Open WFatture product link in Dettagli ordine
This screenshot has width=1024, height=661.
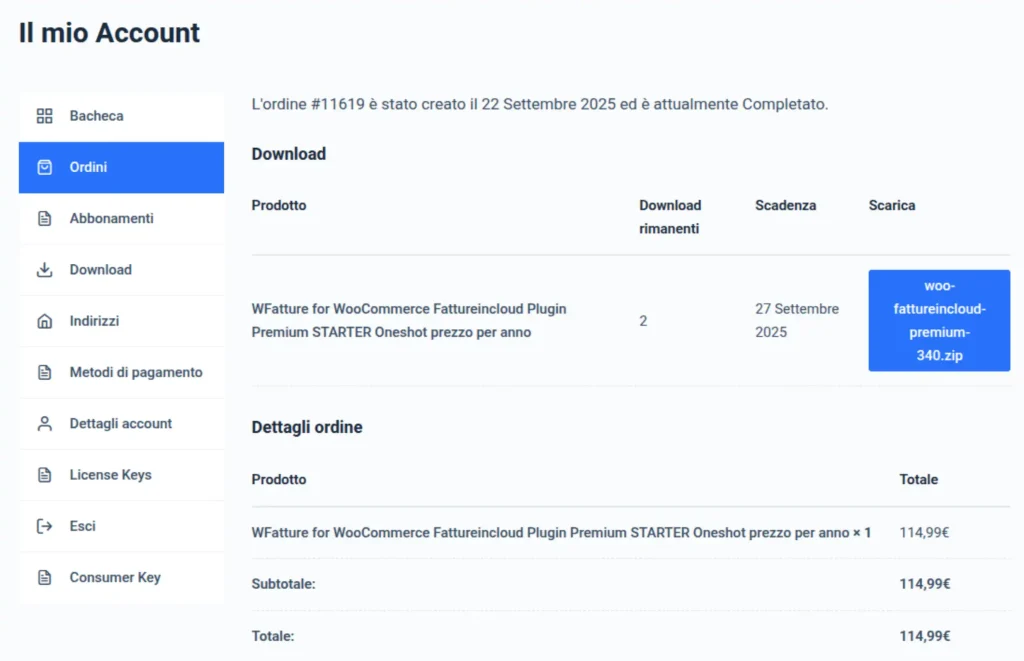click(551, 532)
